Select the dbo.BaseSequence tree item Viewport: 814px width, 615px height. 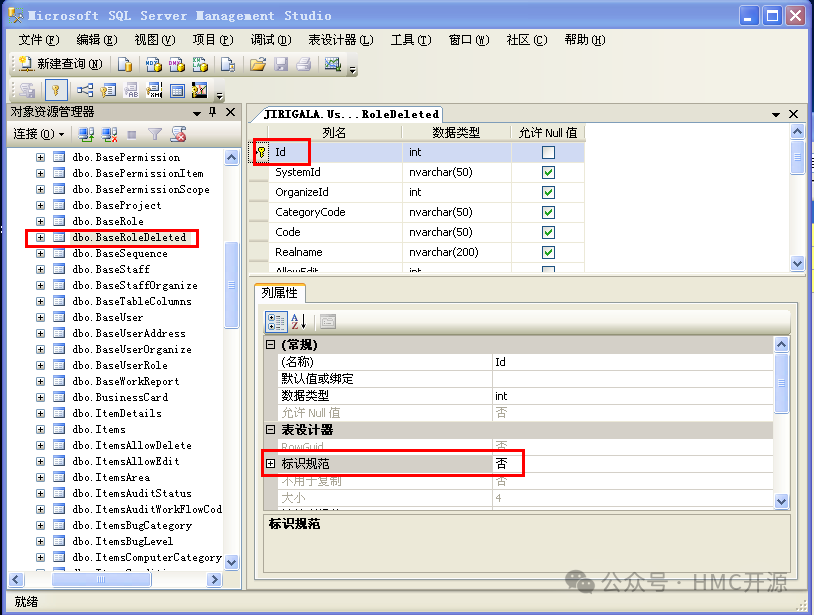[x=119, y=254]
